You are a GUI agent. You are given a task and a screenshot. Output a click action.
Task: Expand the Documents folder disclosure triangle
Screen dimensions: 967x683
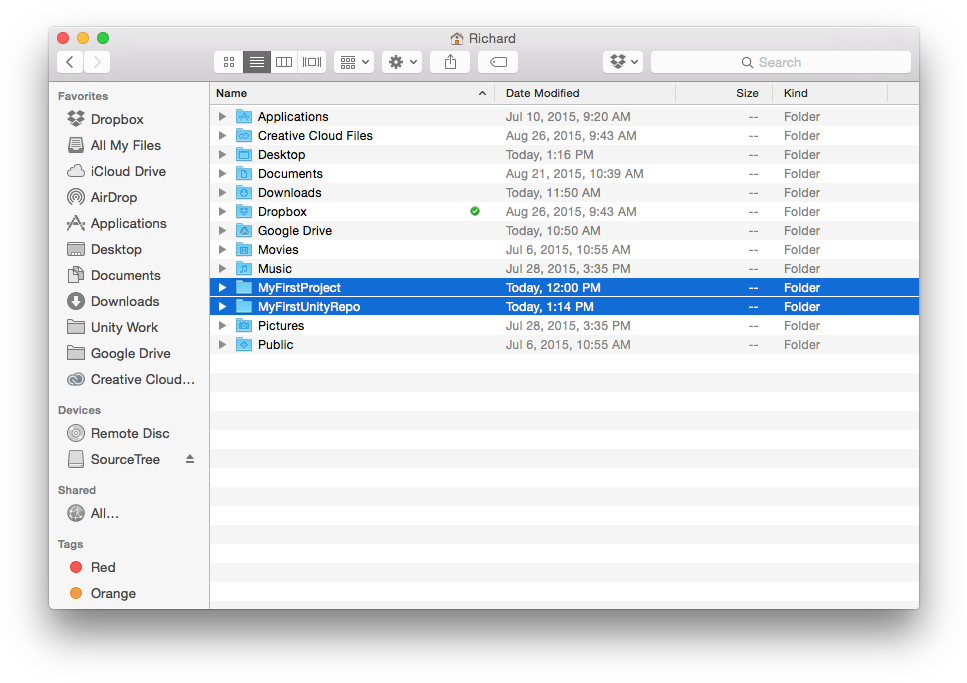[222, 173]
